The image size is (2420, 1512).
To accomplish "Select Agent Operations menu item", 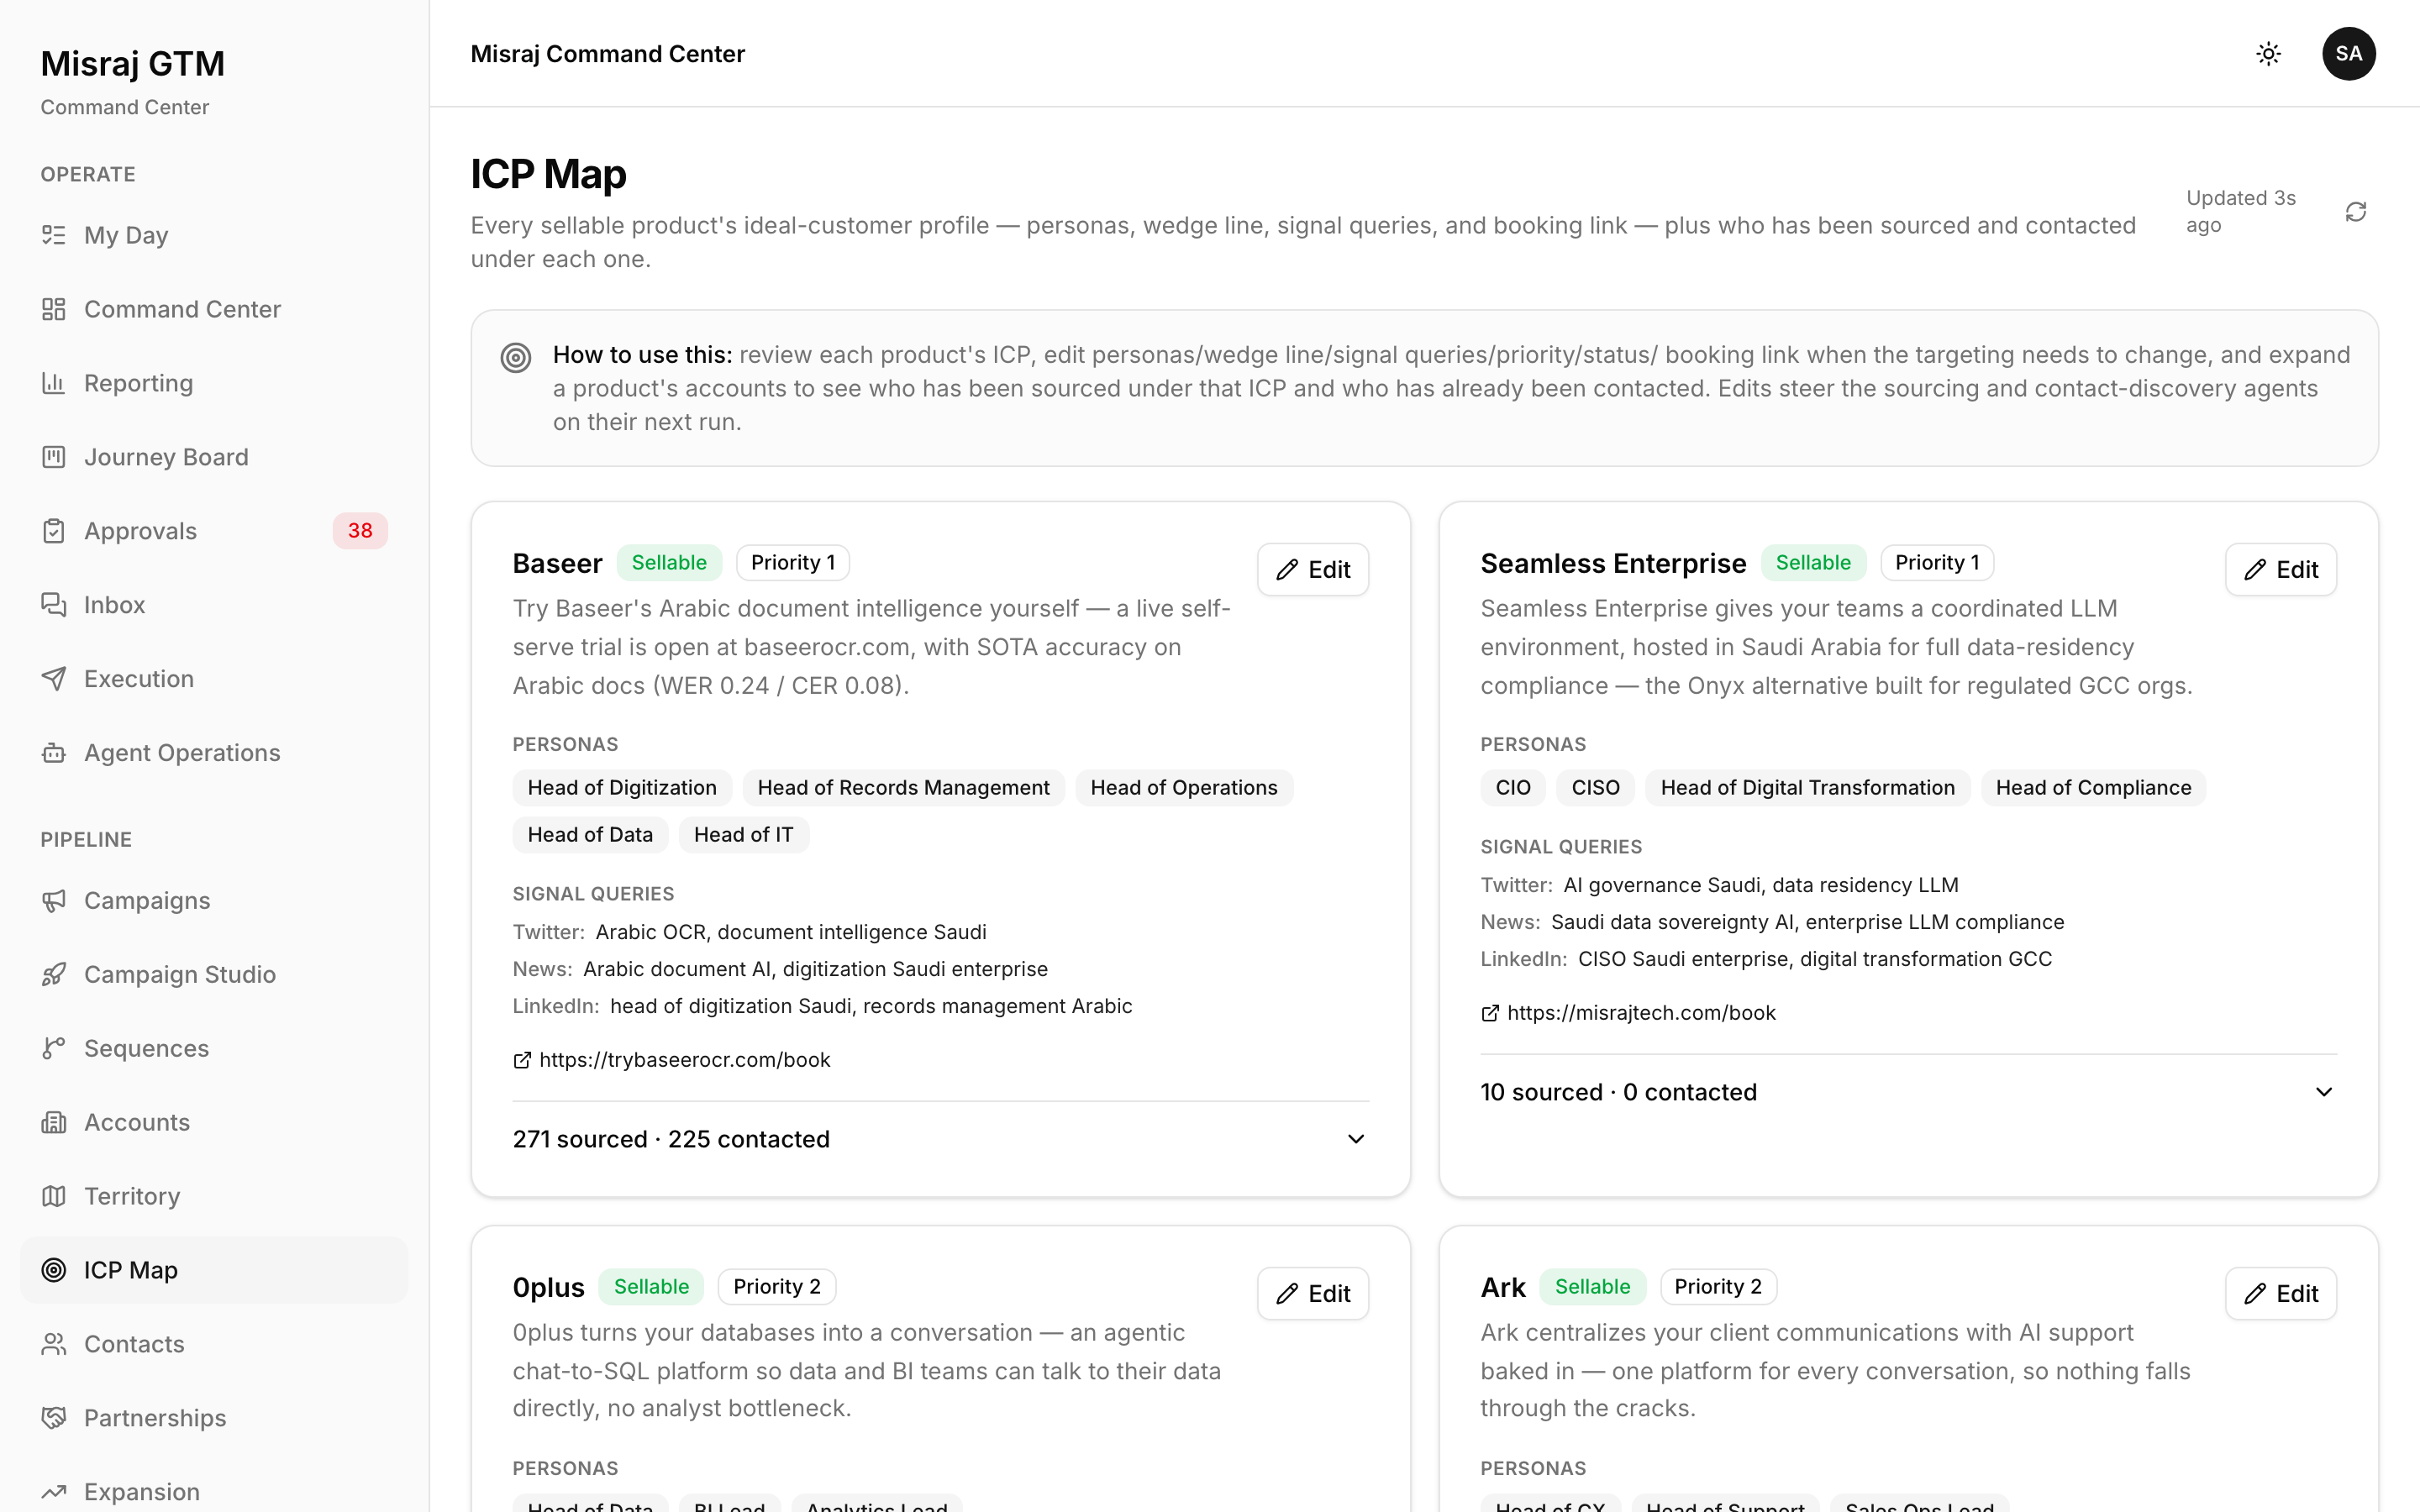I will (214, 753).
